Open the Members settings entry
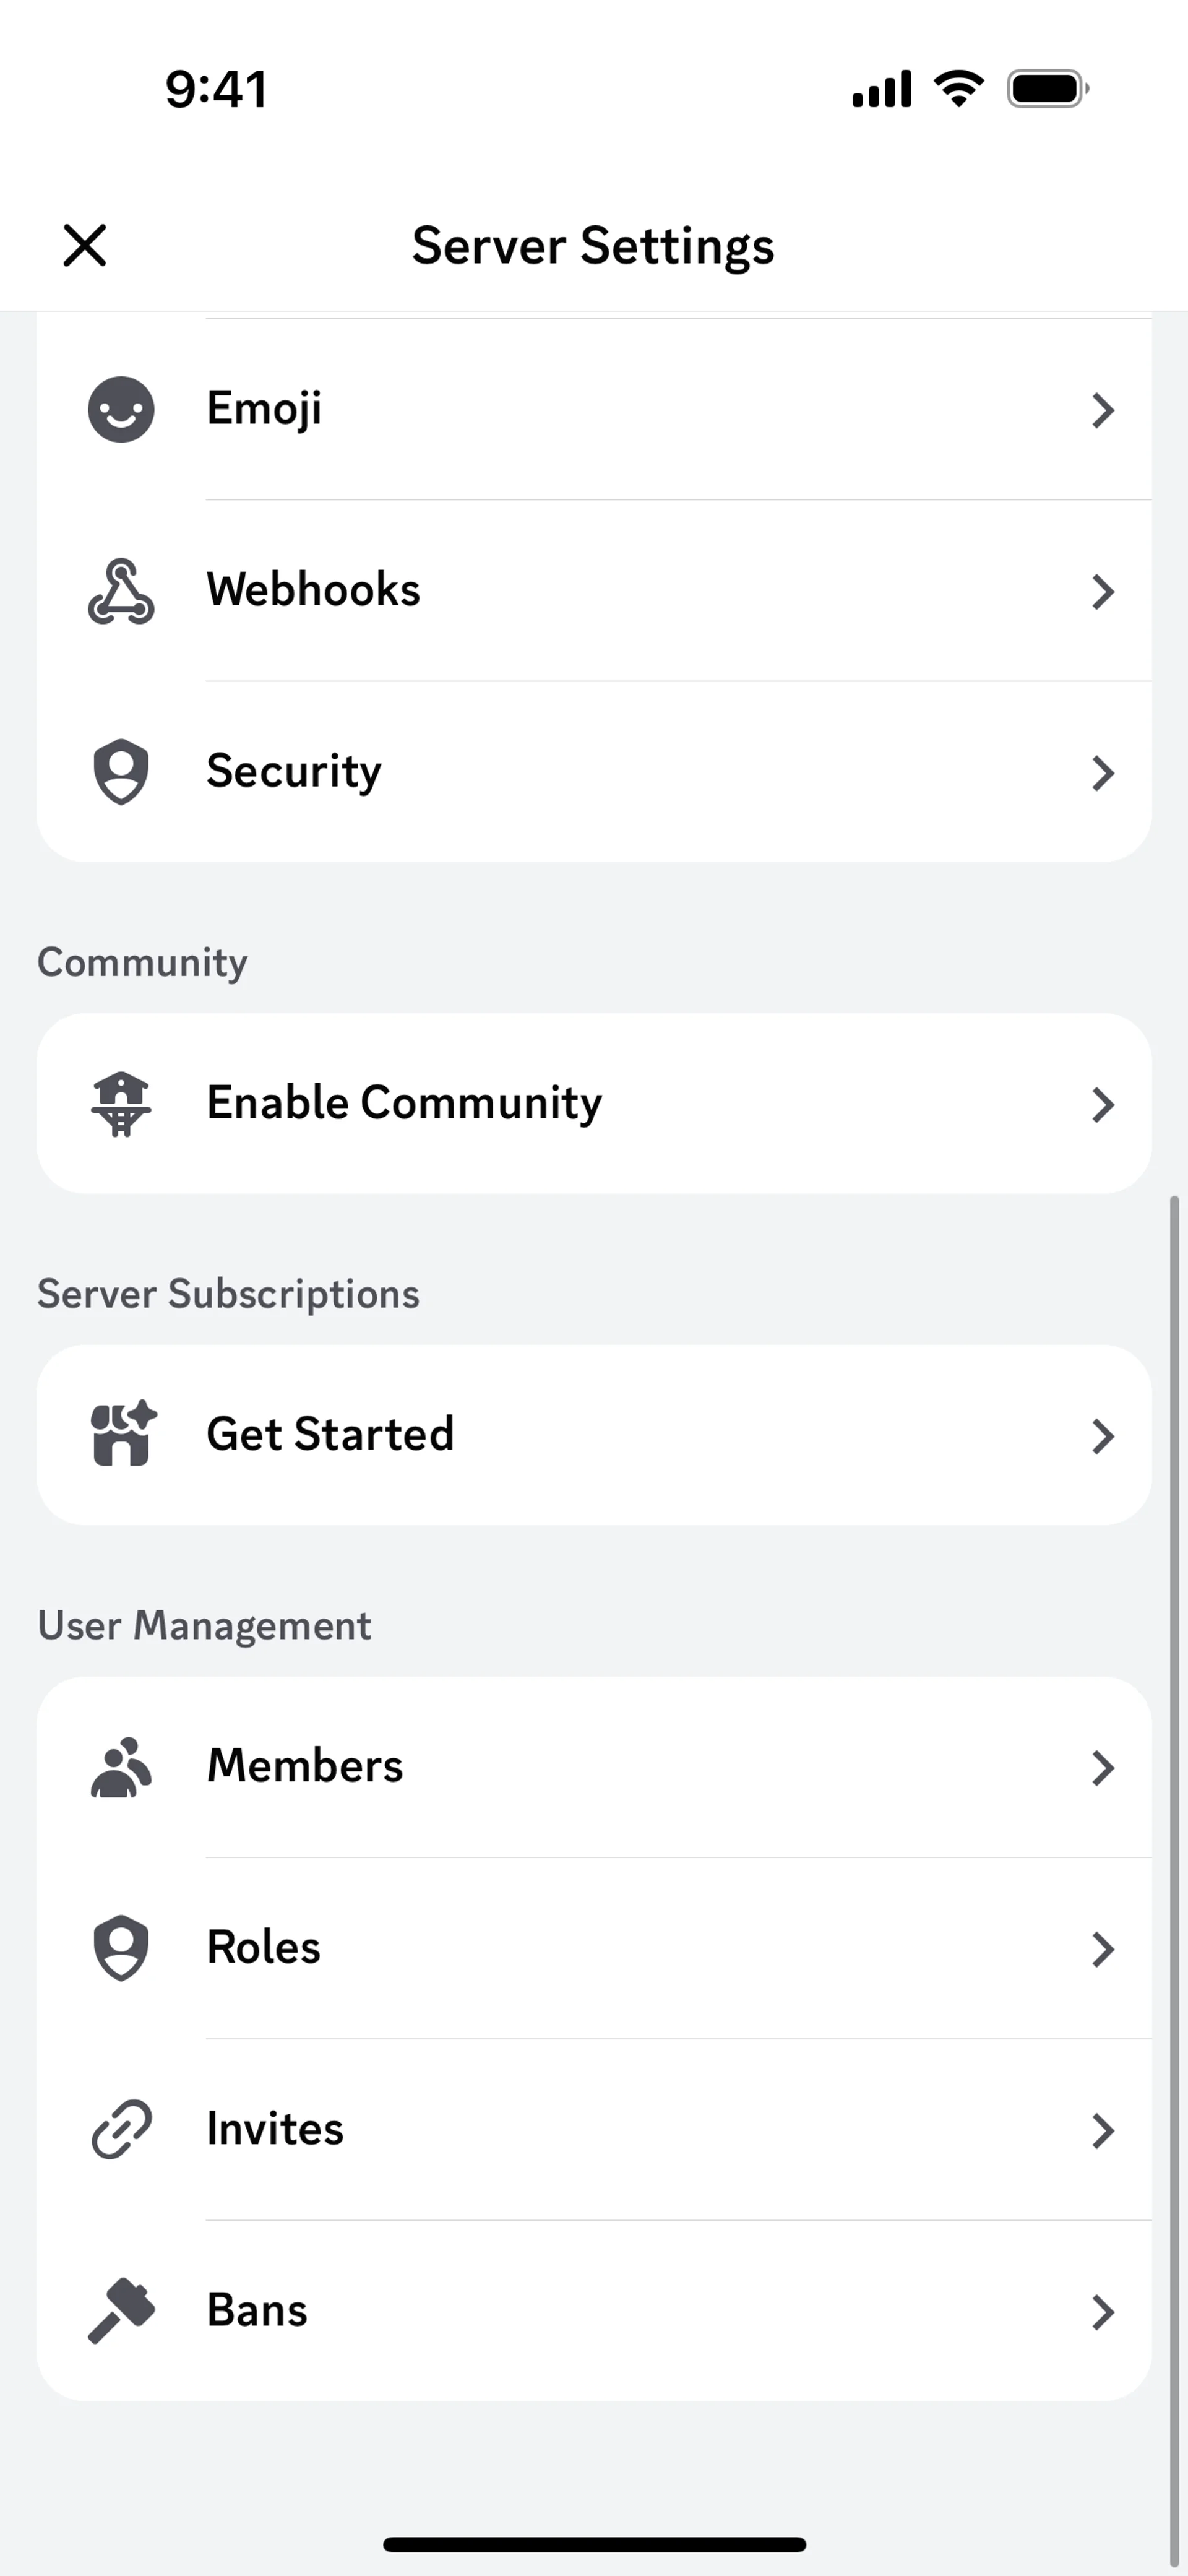The width and height of the screenshot is (1188, 2576). coord(304,1766)
